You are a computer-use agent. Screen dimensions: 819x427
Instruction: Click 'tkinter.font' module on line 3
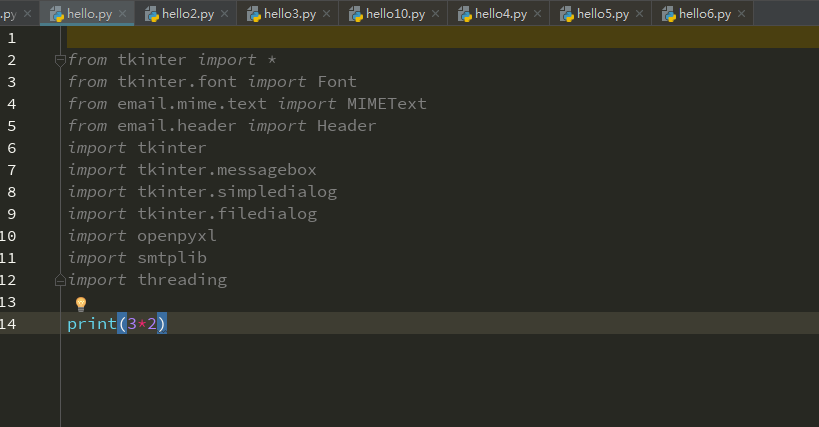pos(177,82)
